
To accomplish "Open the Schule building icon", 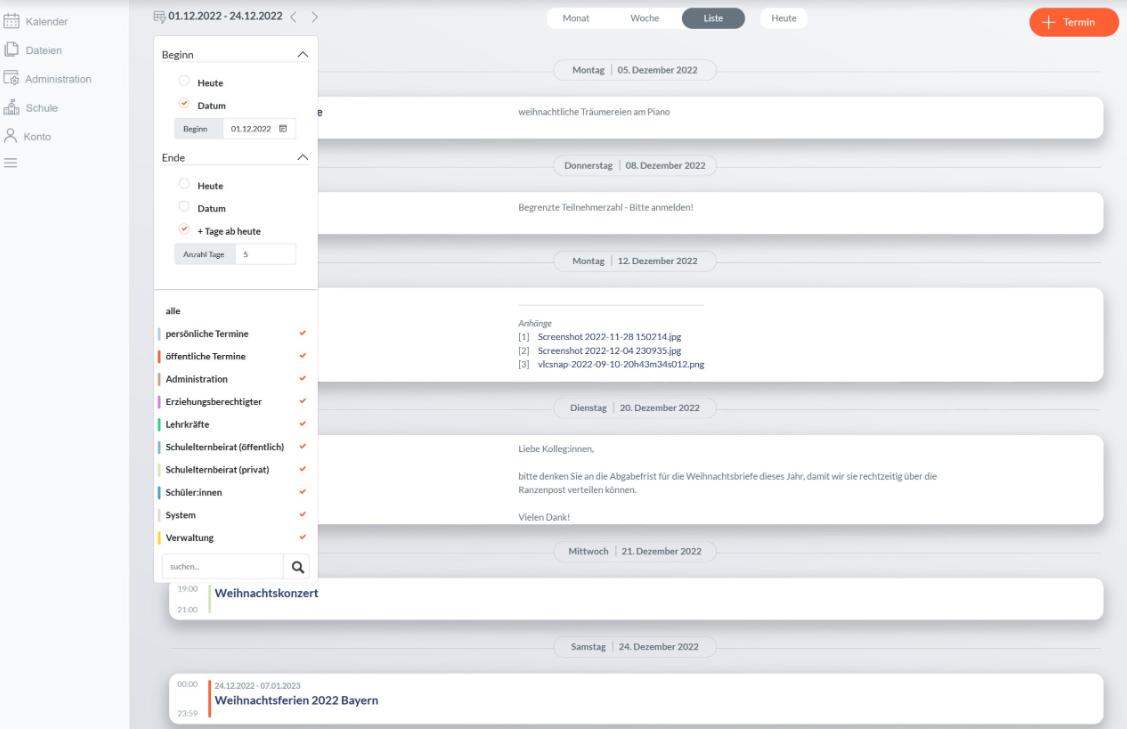I will tap(12, 107).
